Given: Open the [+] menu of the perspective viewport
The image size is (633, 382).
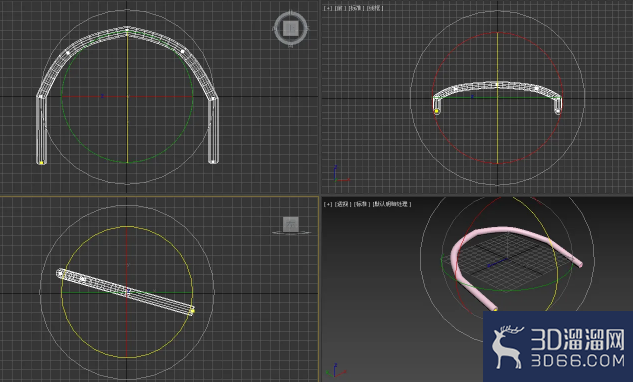Looking at the screenshot, I should pos(328,204).
